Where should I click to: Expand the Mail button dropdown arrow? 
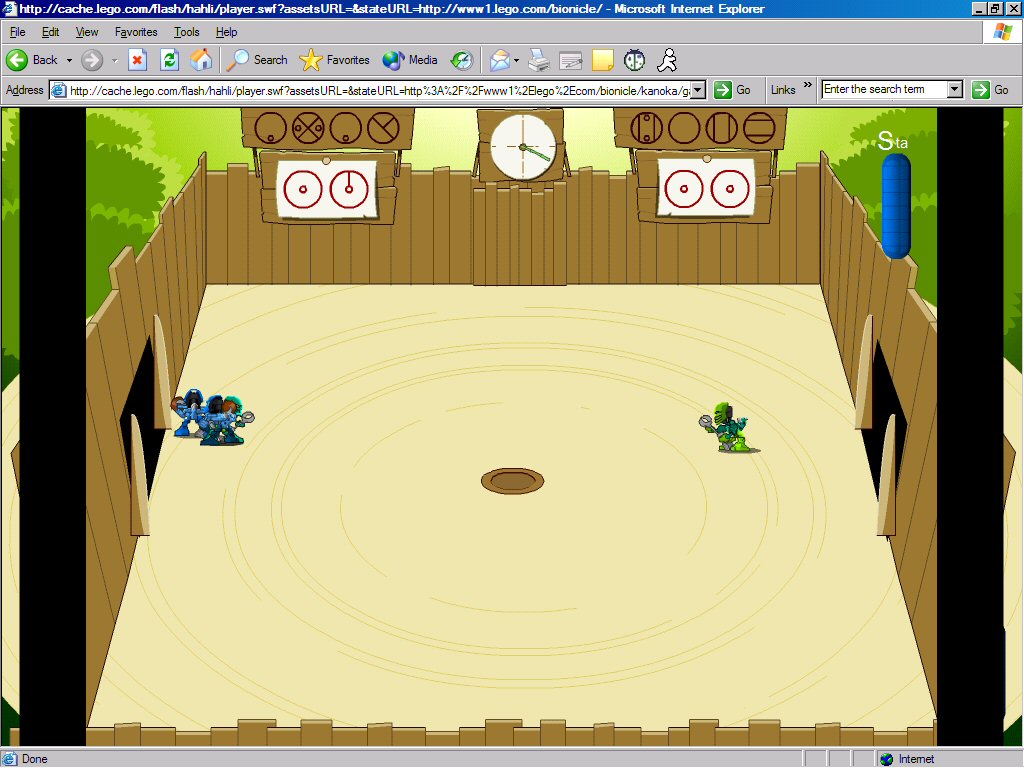(517, 60)
